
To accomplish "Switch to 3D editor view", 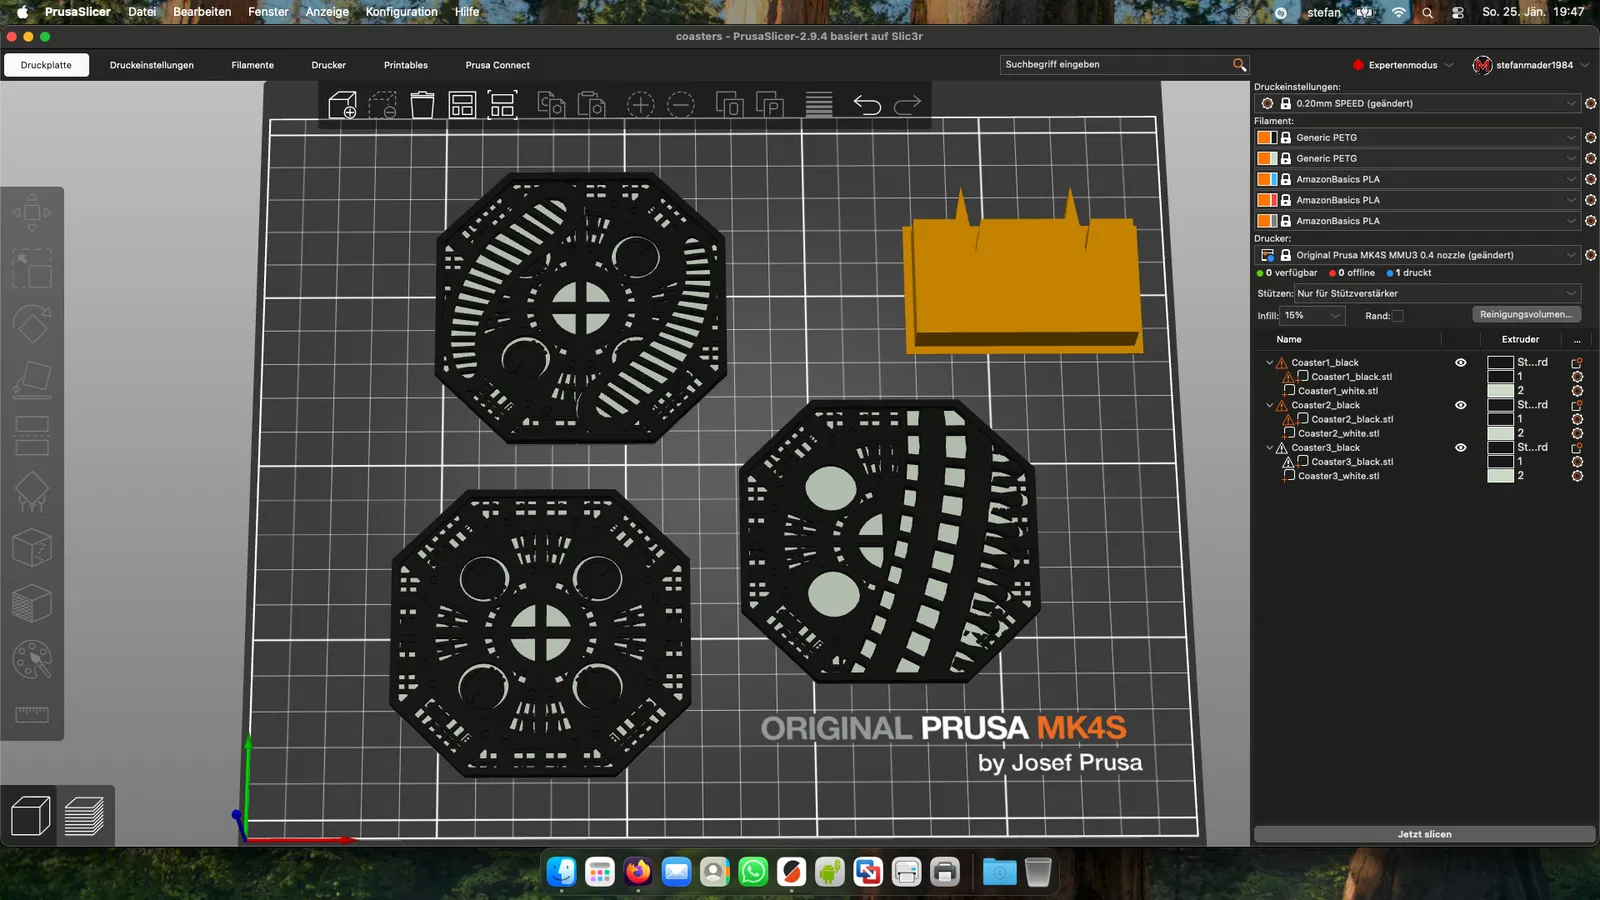I will point(30,816).
